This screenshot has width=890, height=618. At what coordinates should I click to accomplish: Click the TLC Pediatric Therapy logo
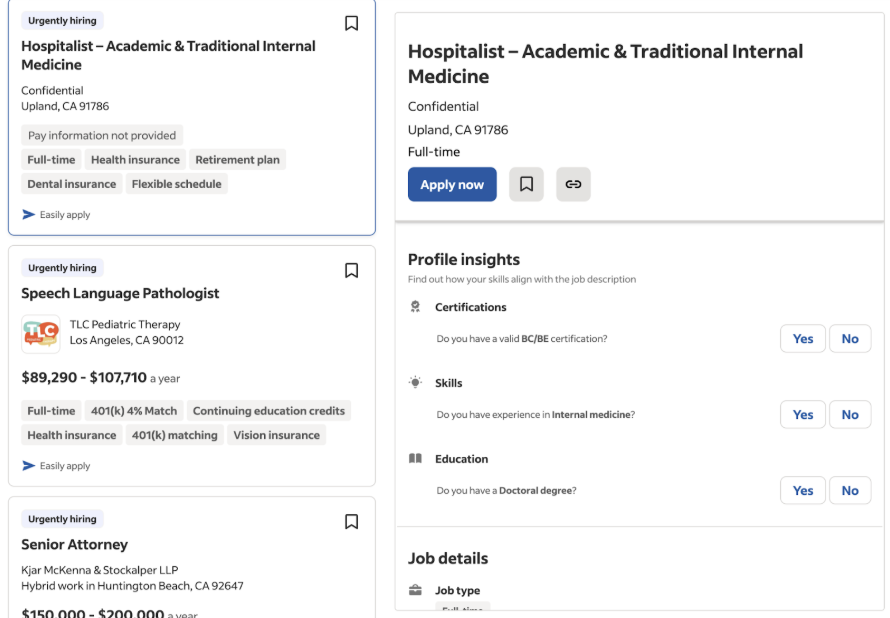(x=41, y=334)
